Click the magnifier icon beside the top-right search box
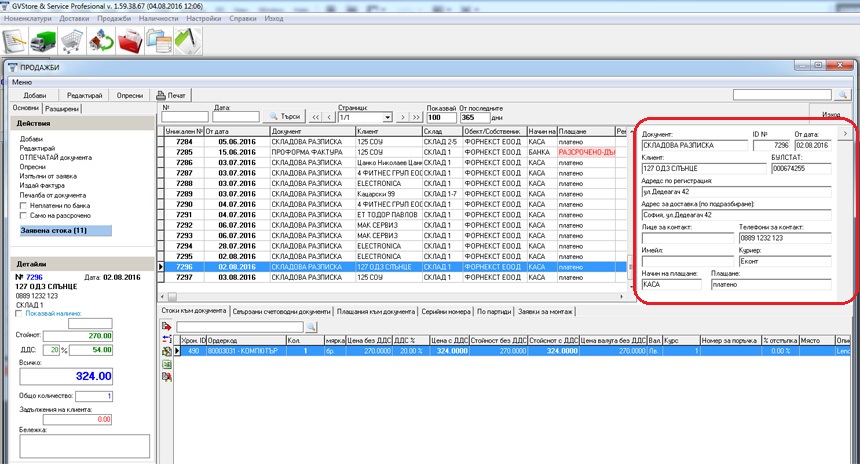 [842, 95]
